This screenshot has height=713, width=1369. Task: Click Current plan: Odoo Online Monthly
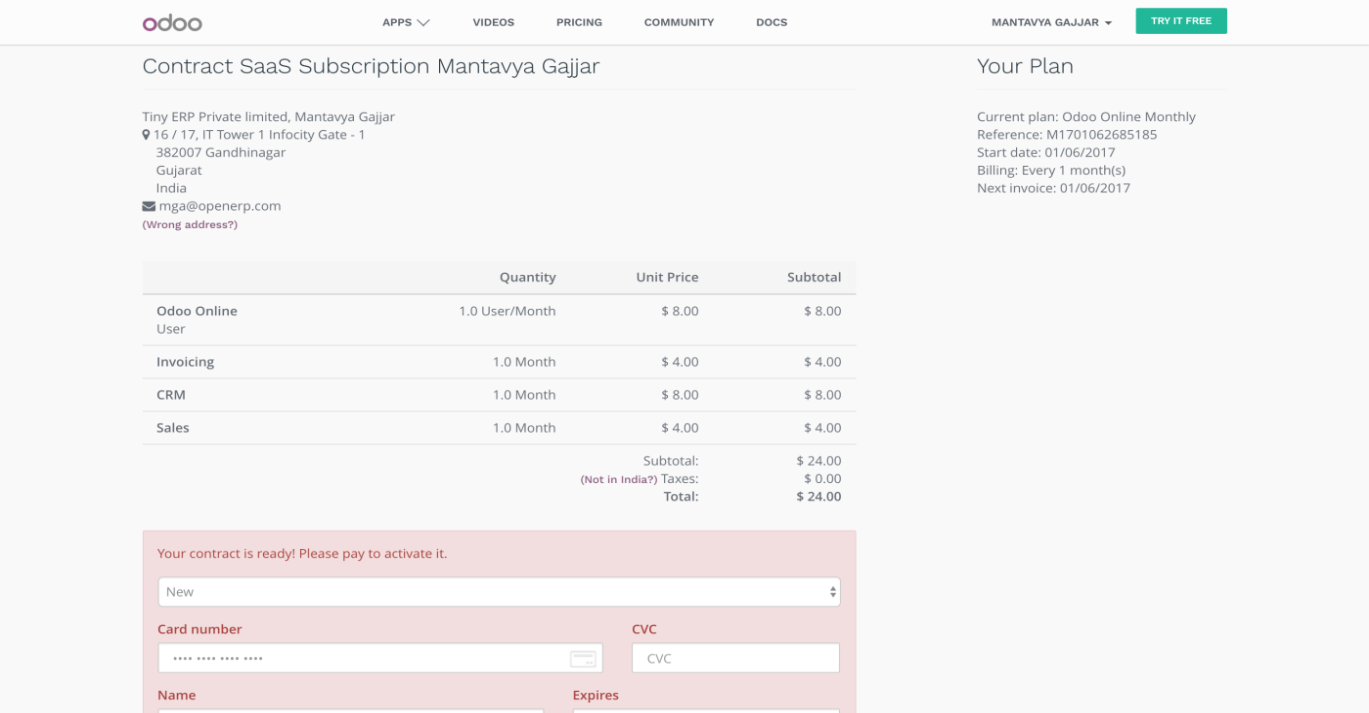pyautogui.click(x=1086, y=117)
